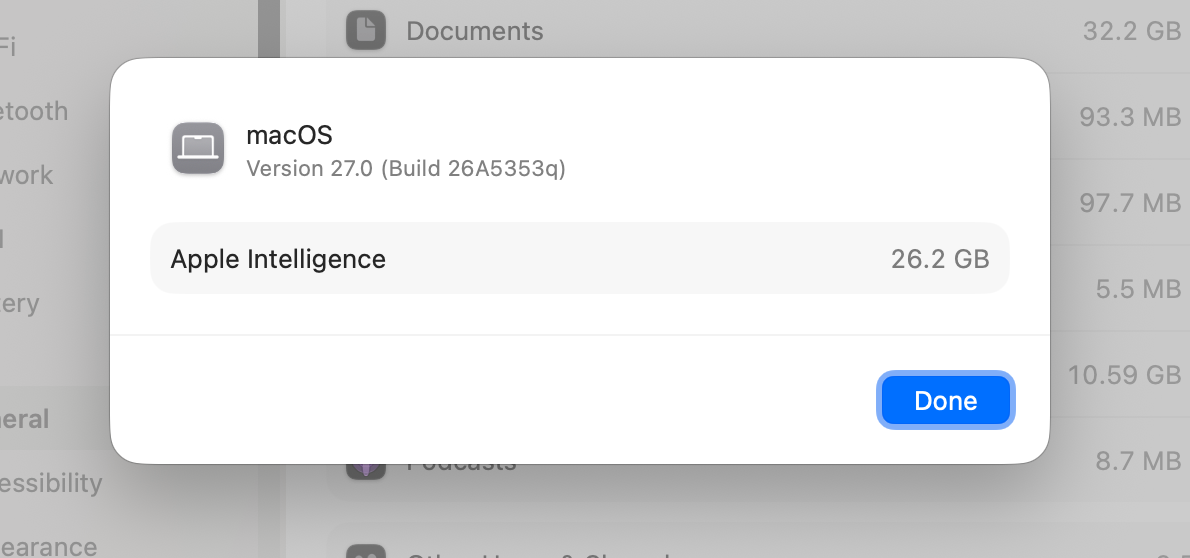This screenshot has height=558, width=1190.
Task: Open Bluetooth settings in sidebar
Action: tap(34, 111)
